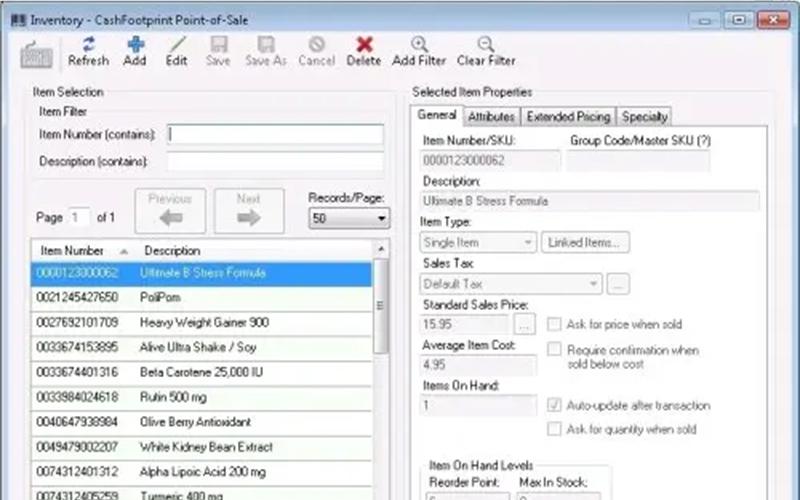Click ellipsis button next to Standard Sales Price
Screen dimensions: 800x500
click(524, 324)
